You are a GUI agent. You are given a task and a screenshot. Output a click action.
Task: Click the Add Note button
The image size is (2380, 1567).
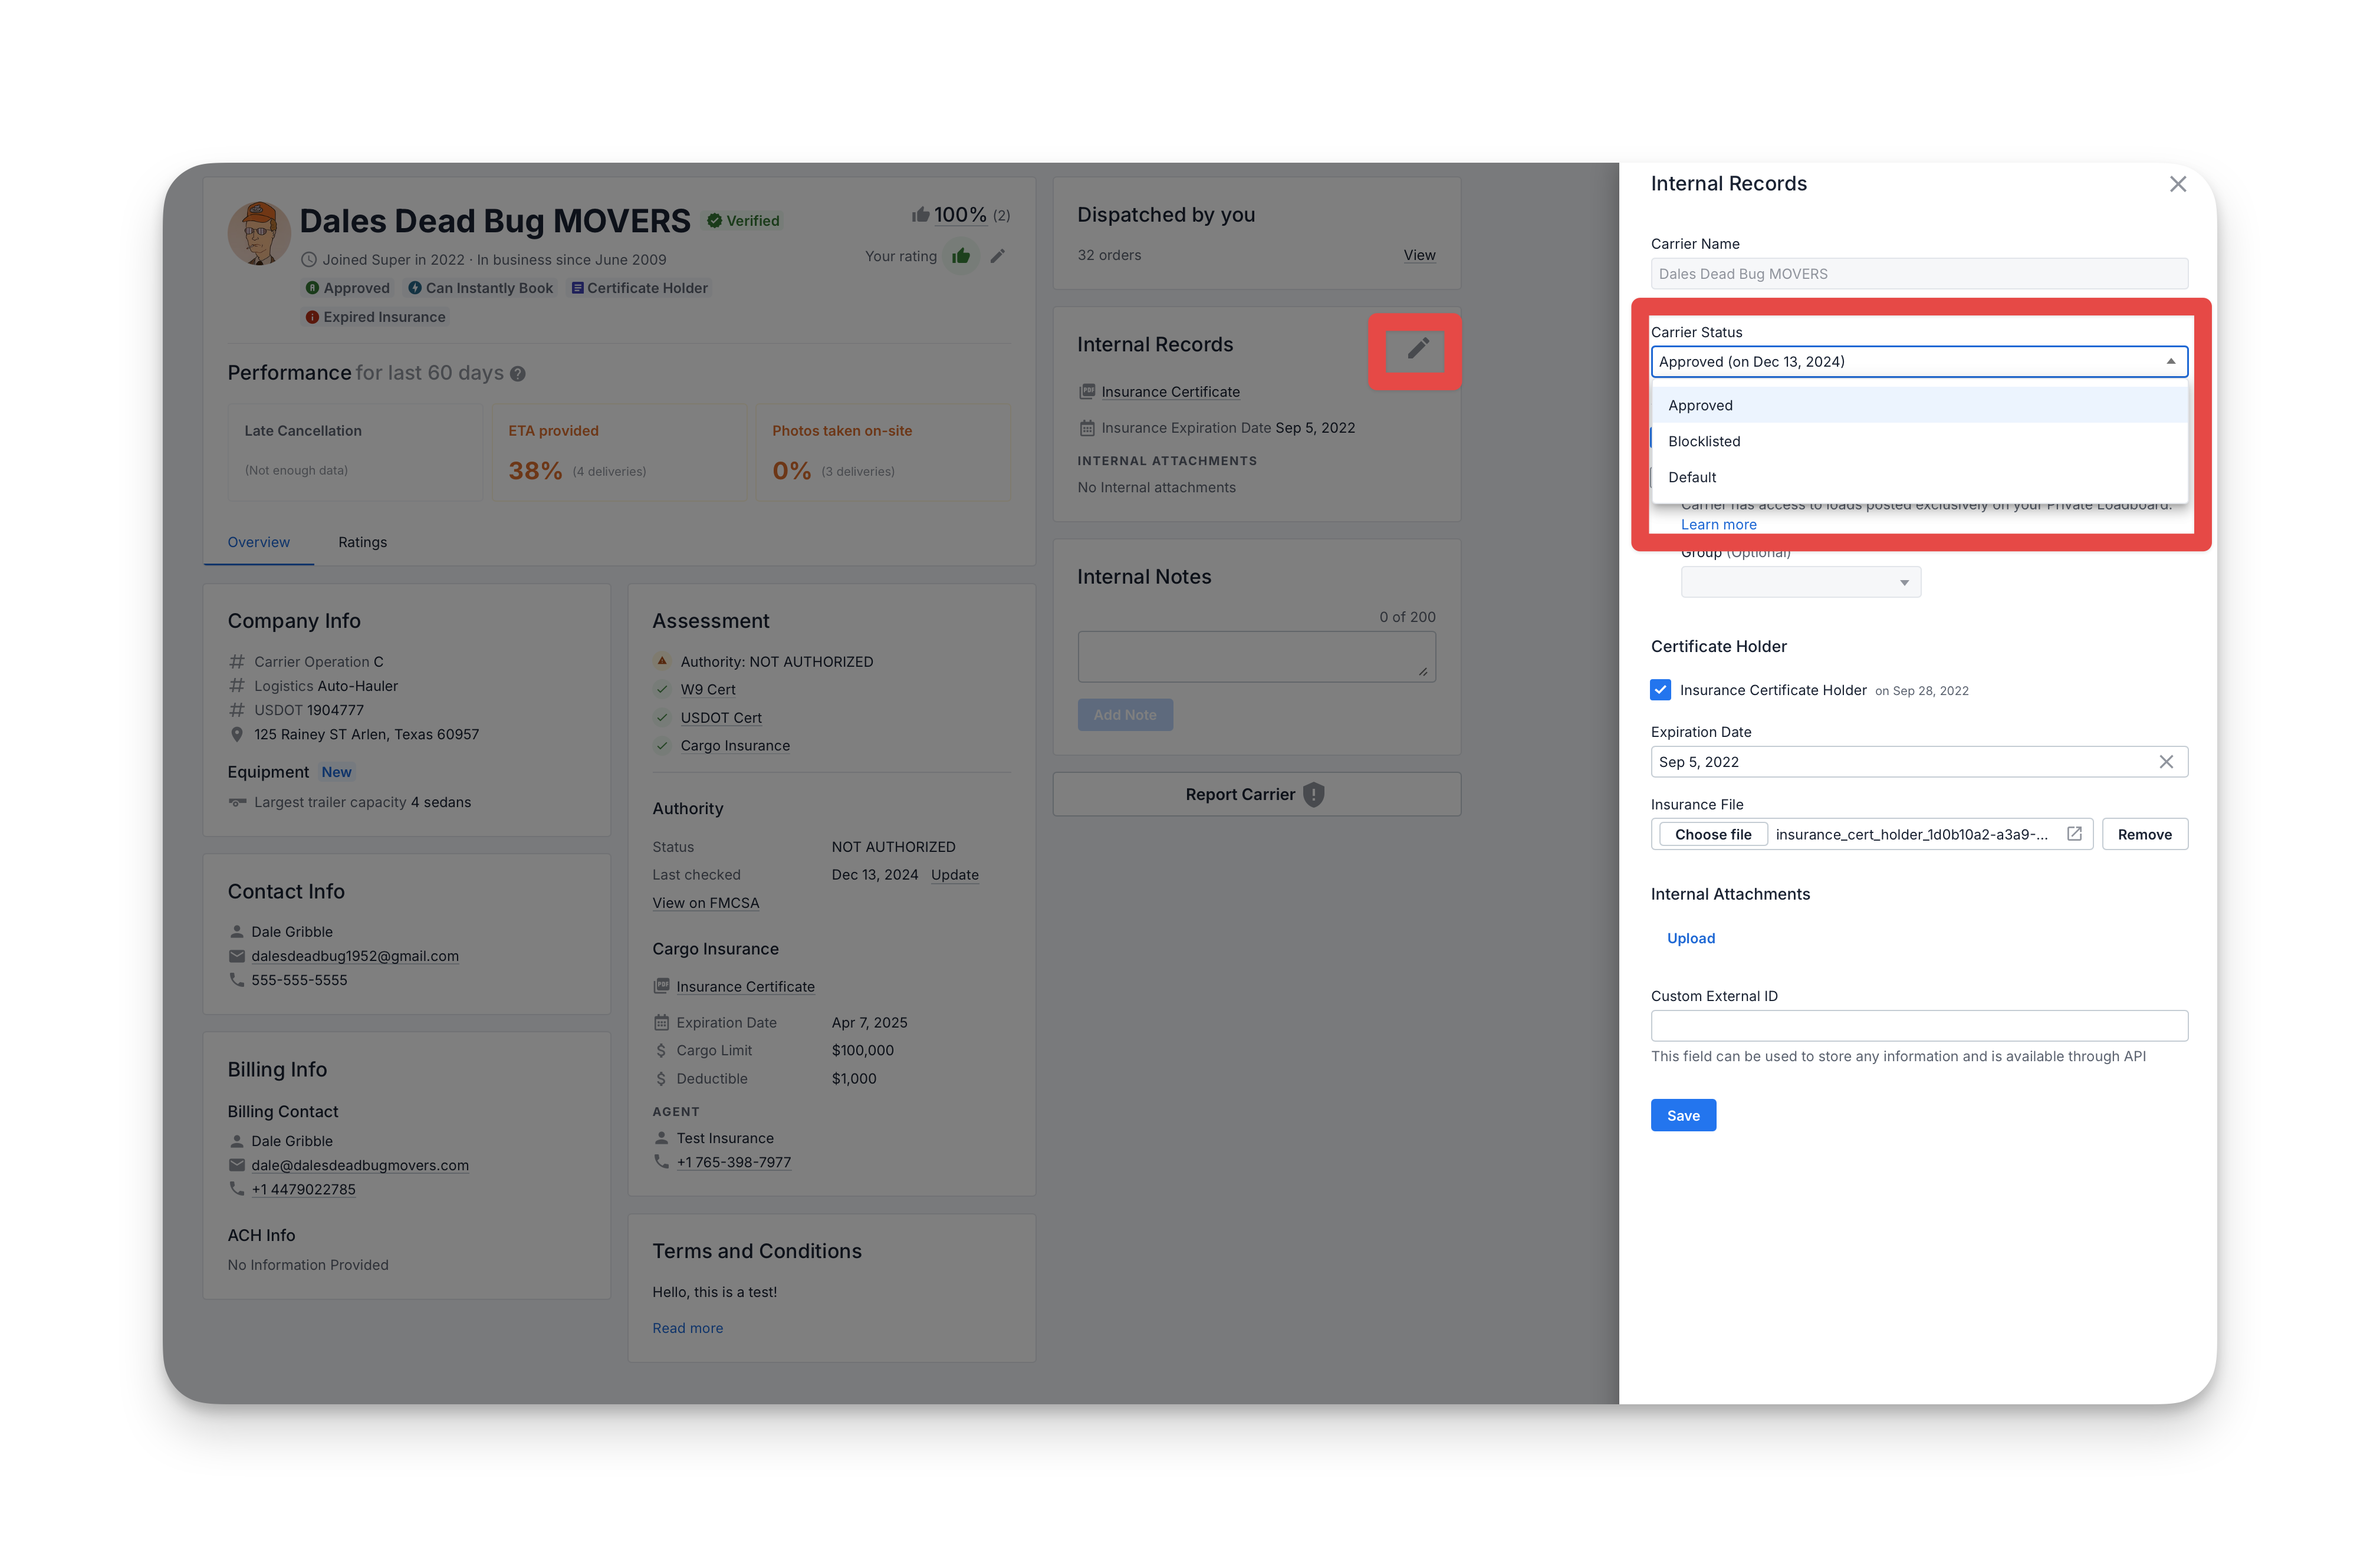point(1124,715)
